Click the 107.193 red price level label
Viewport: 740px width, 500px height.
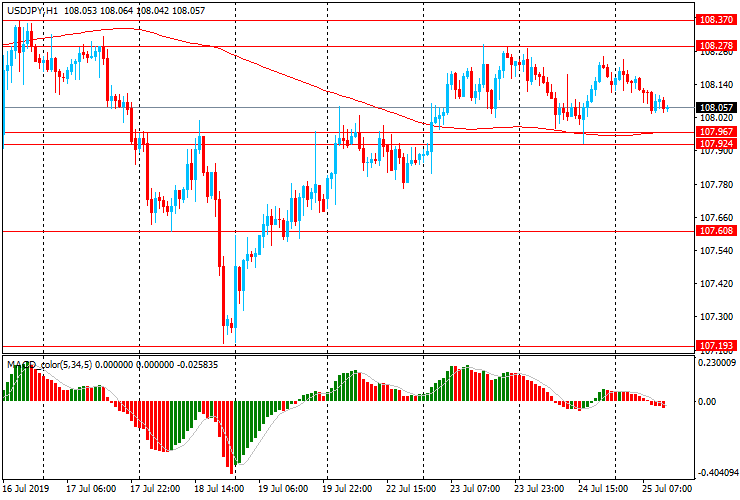[x=716, y=346]
